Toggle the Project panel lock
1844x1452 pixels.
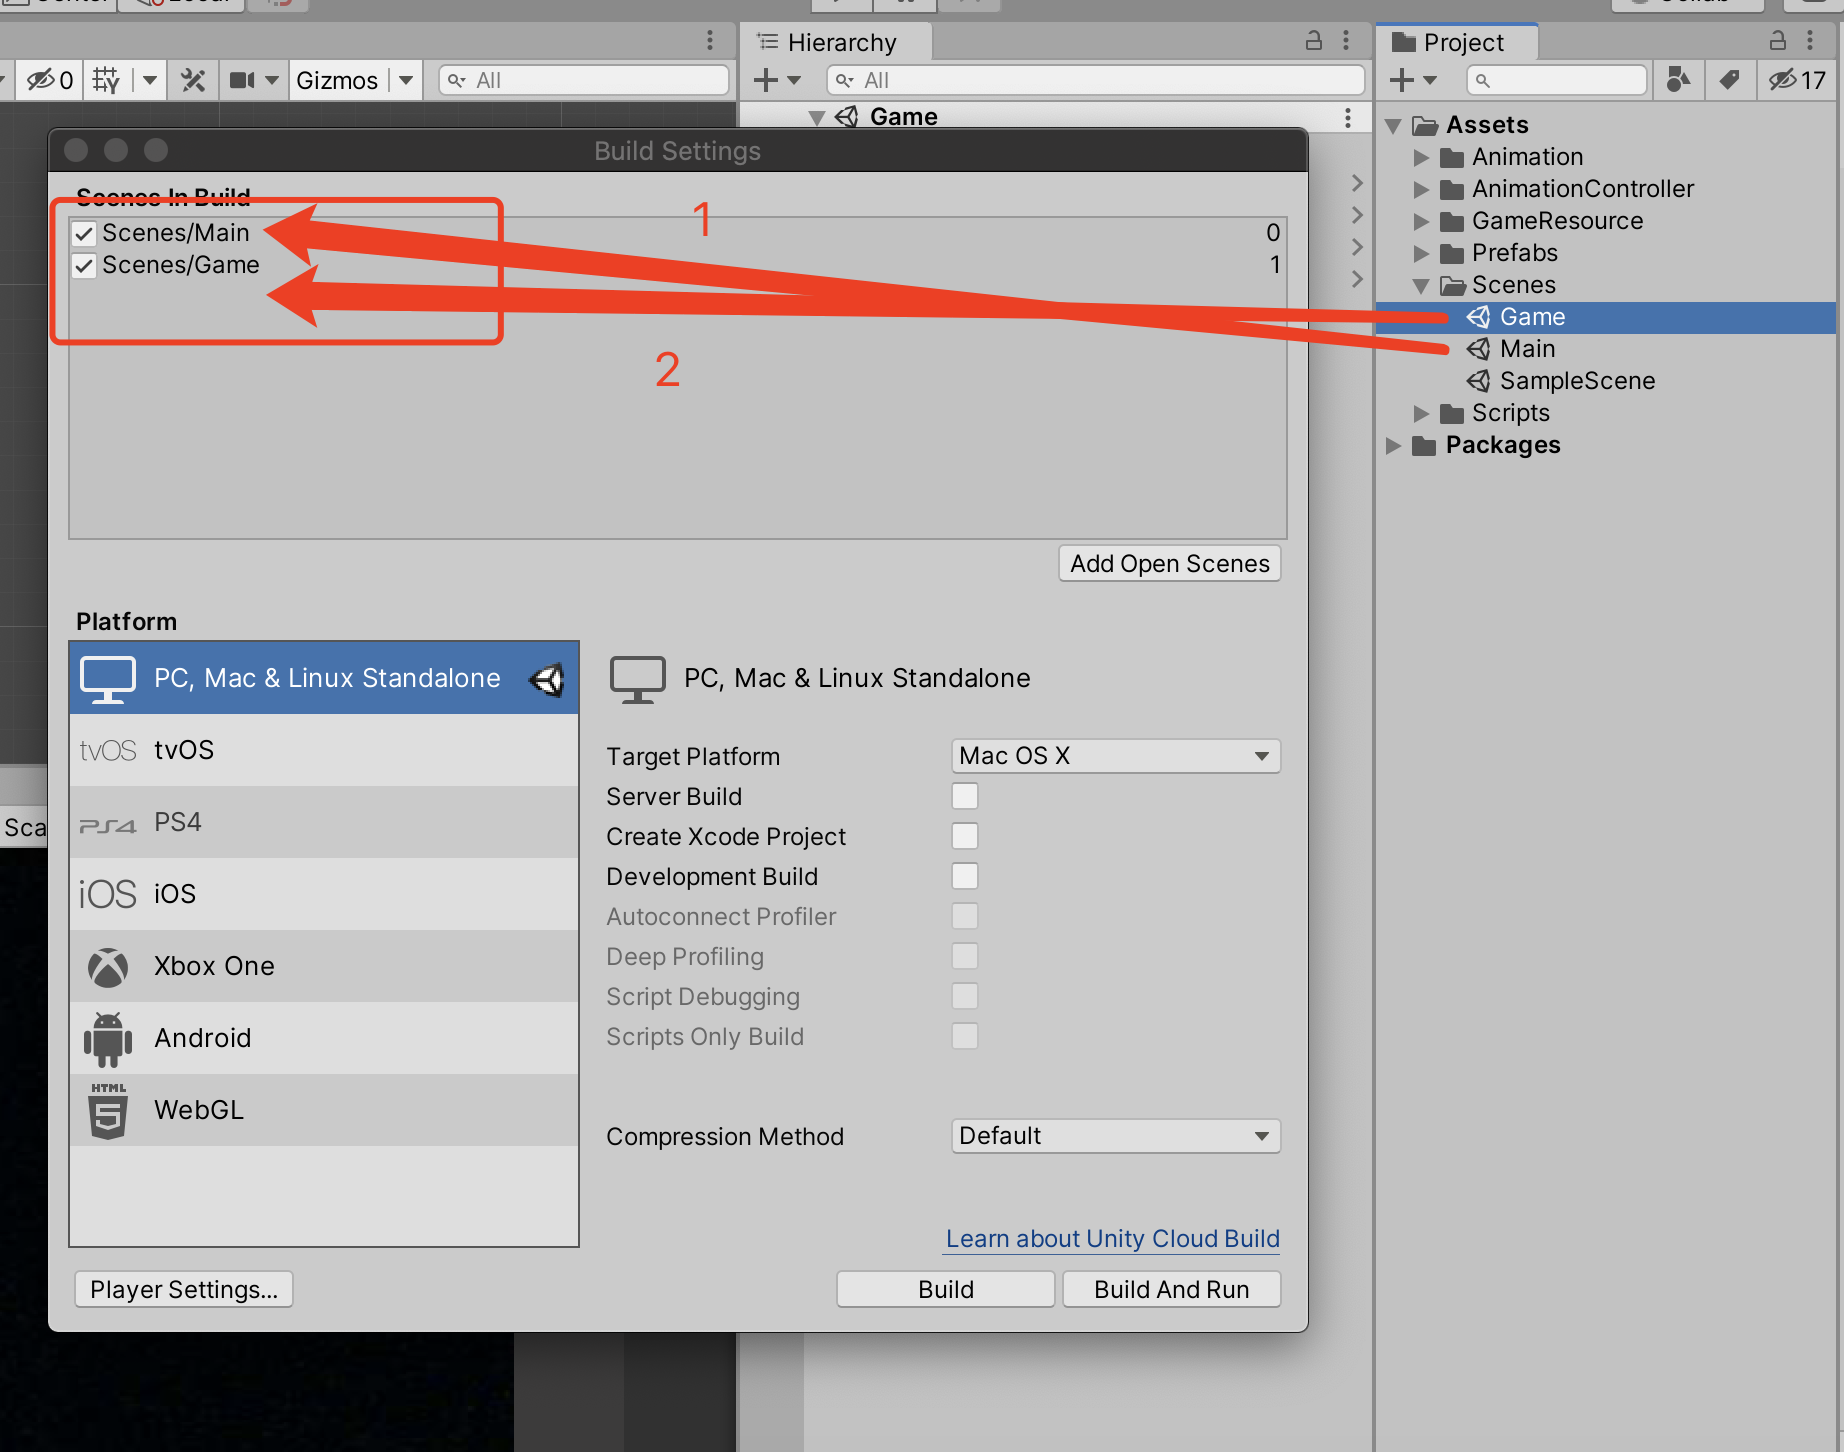(x=1778, y=40)
